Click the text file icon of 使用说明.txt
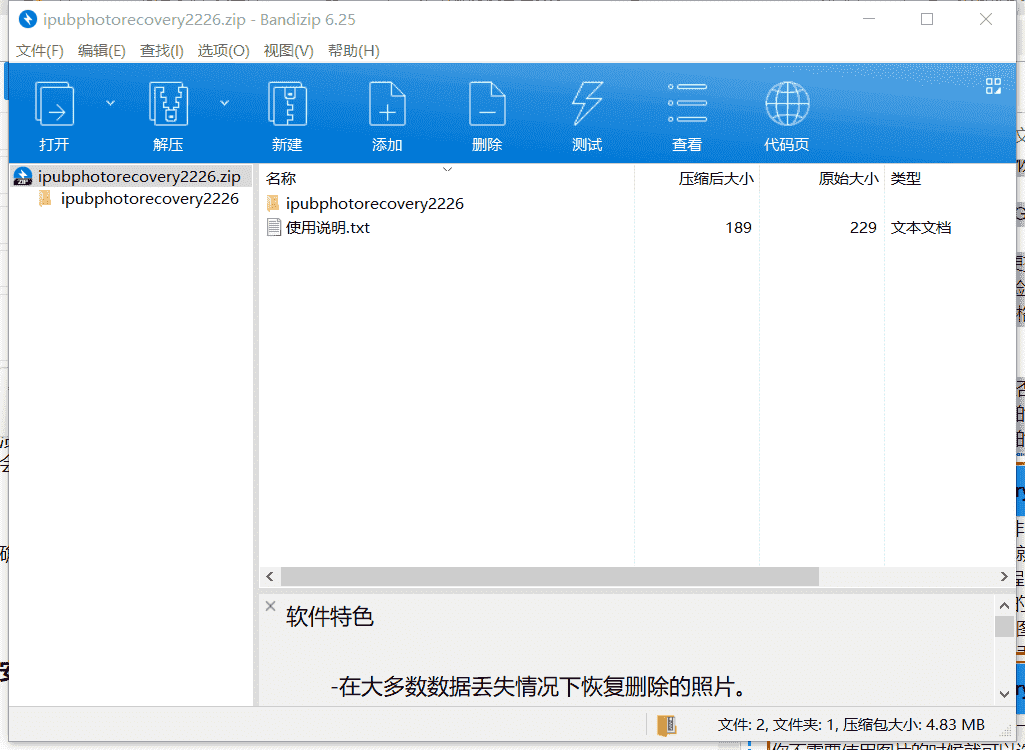 [274, 228]
